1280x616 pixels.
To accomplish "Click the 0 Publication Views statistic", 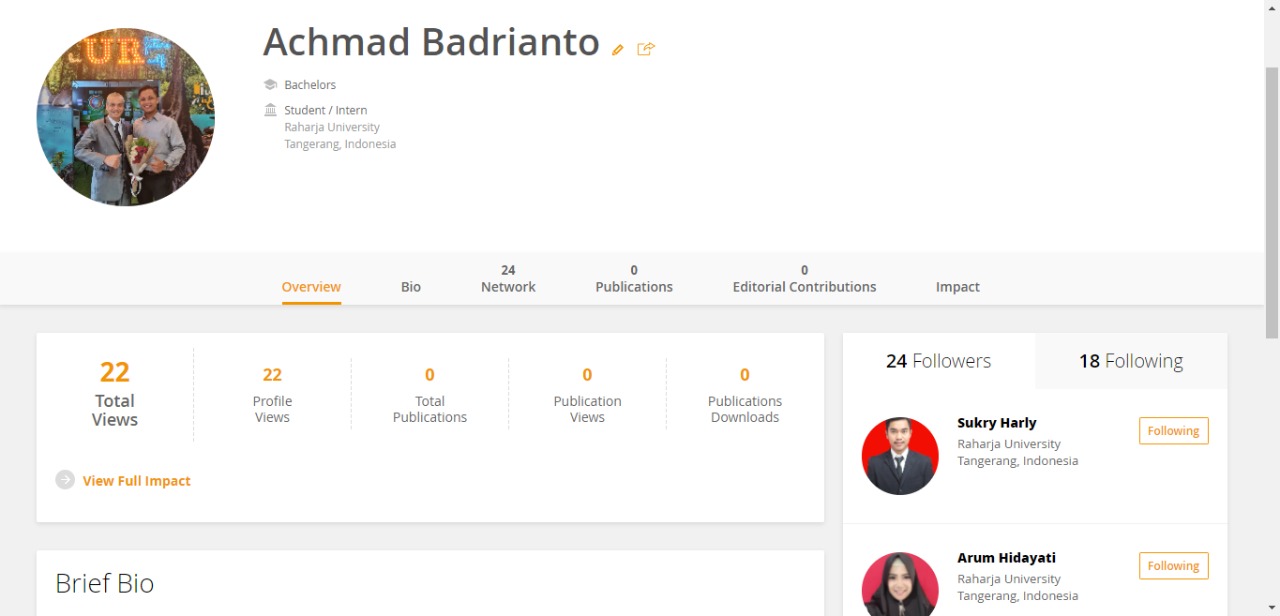I will point(587,395).
